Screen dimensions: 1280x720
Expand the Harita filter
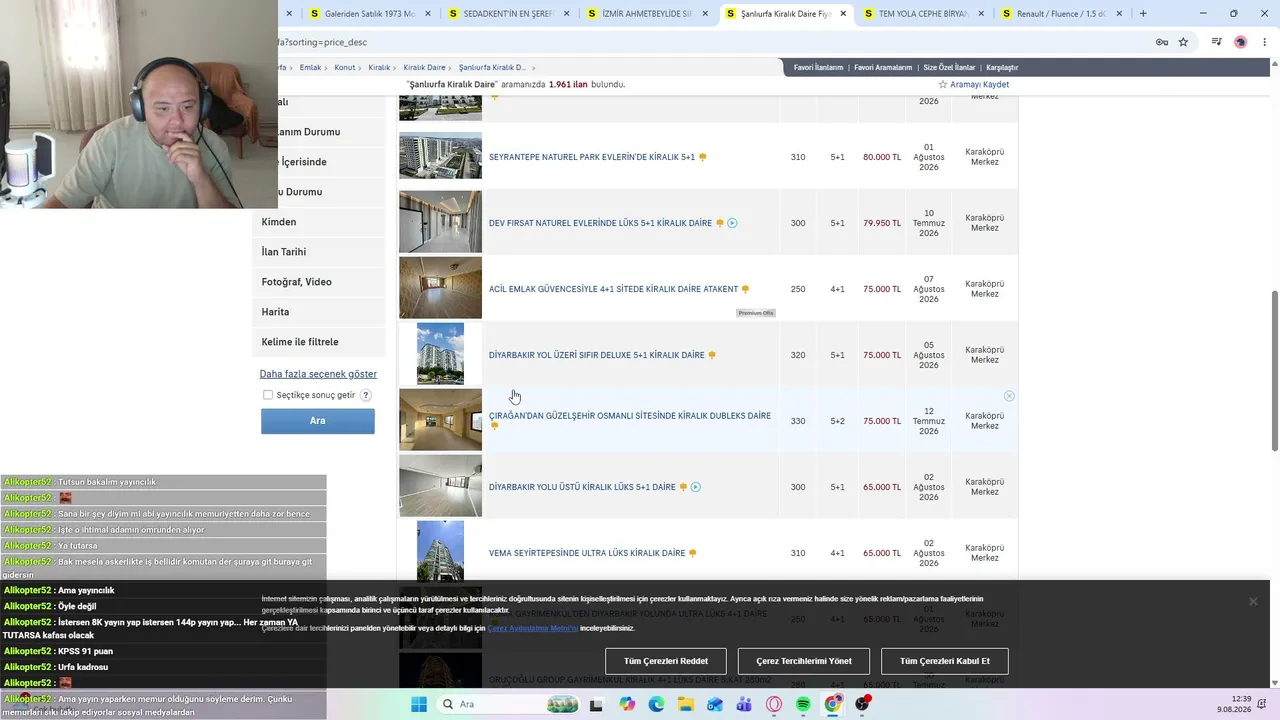[x=320, y=312]
